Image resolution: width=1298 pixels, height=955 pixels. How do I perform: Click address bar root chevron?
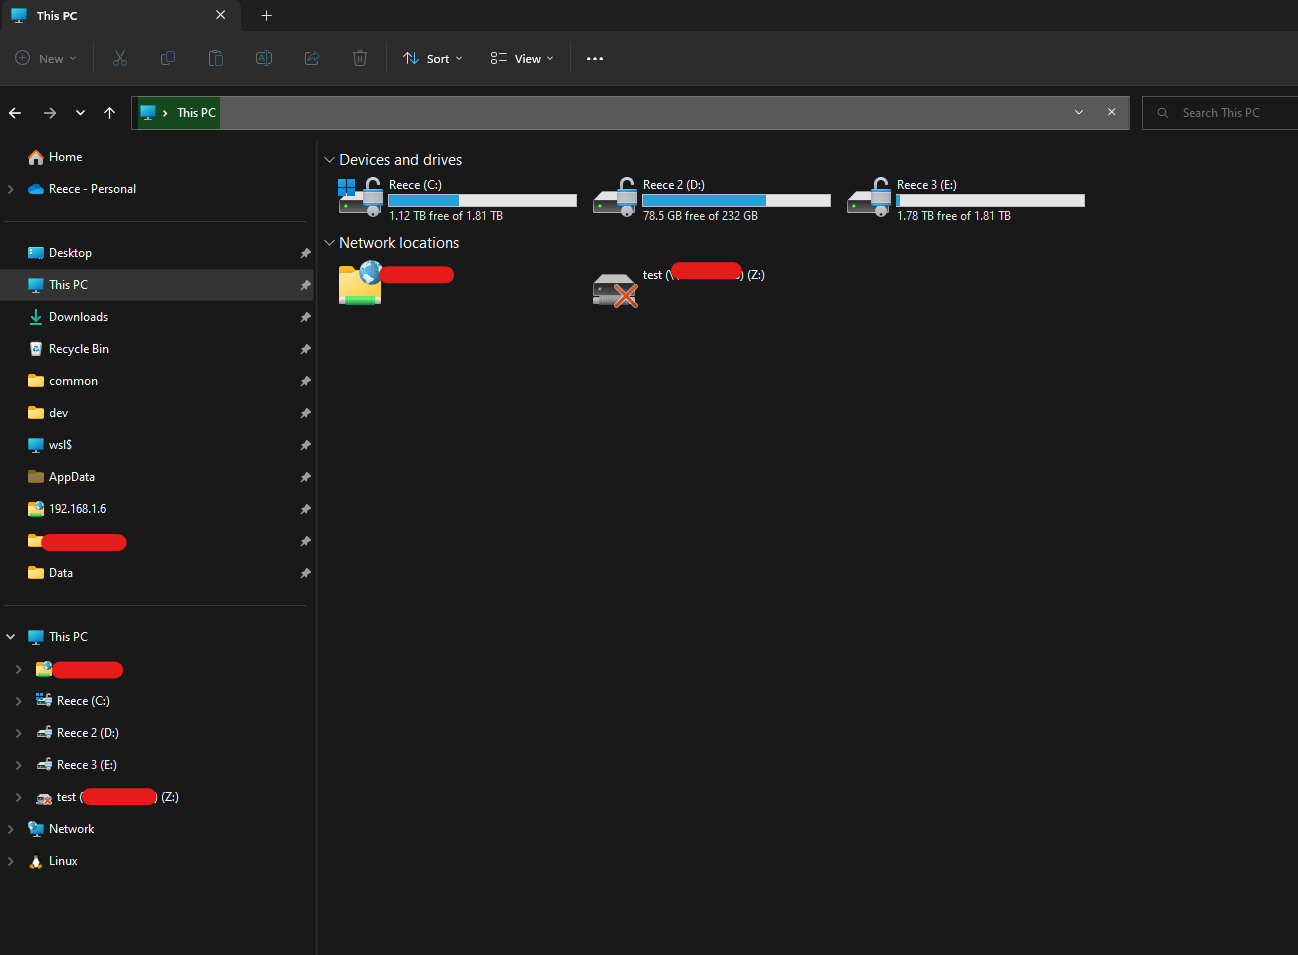click(165, 113)
